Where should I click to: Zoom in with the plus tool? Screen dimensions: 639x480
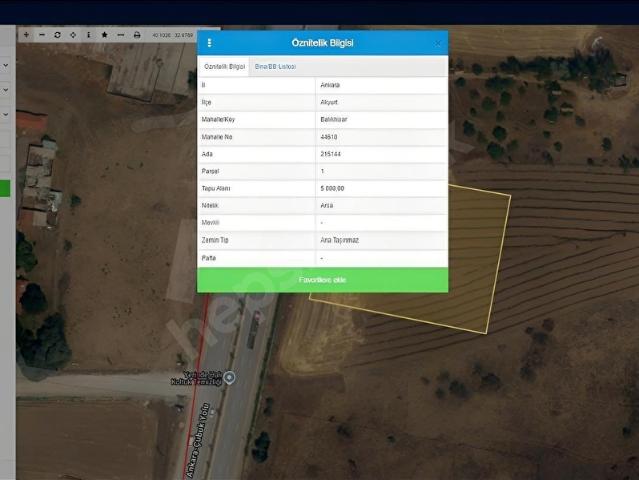click(26, 35)
